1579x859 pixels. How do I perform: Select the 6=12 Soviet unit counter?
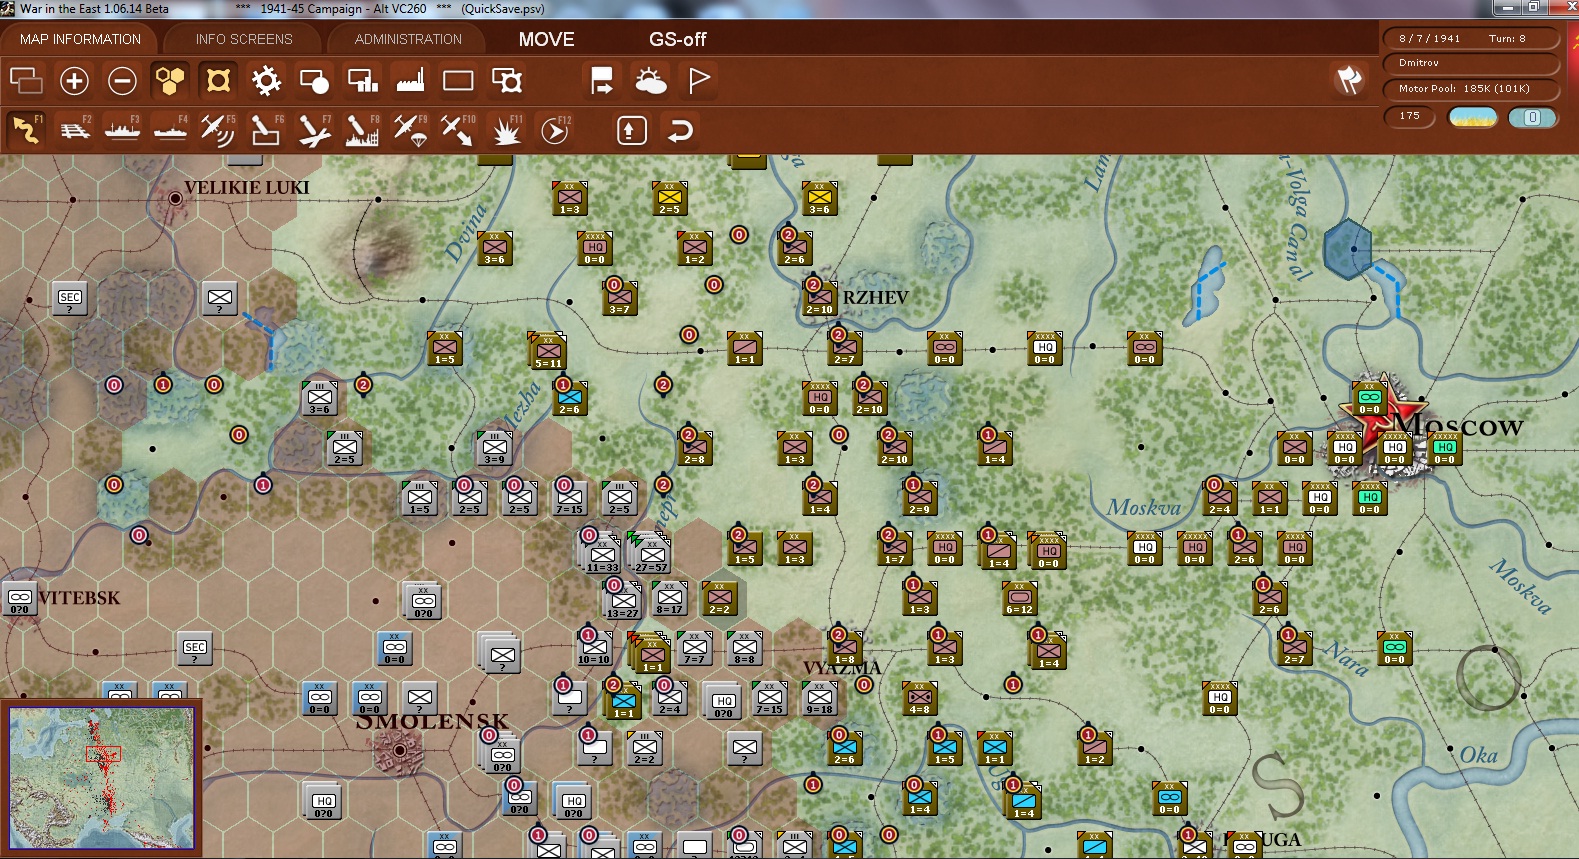tap(1019, 597)
